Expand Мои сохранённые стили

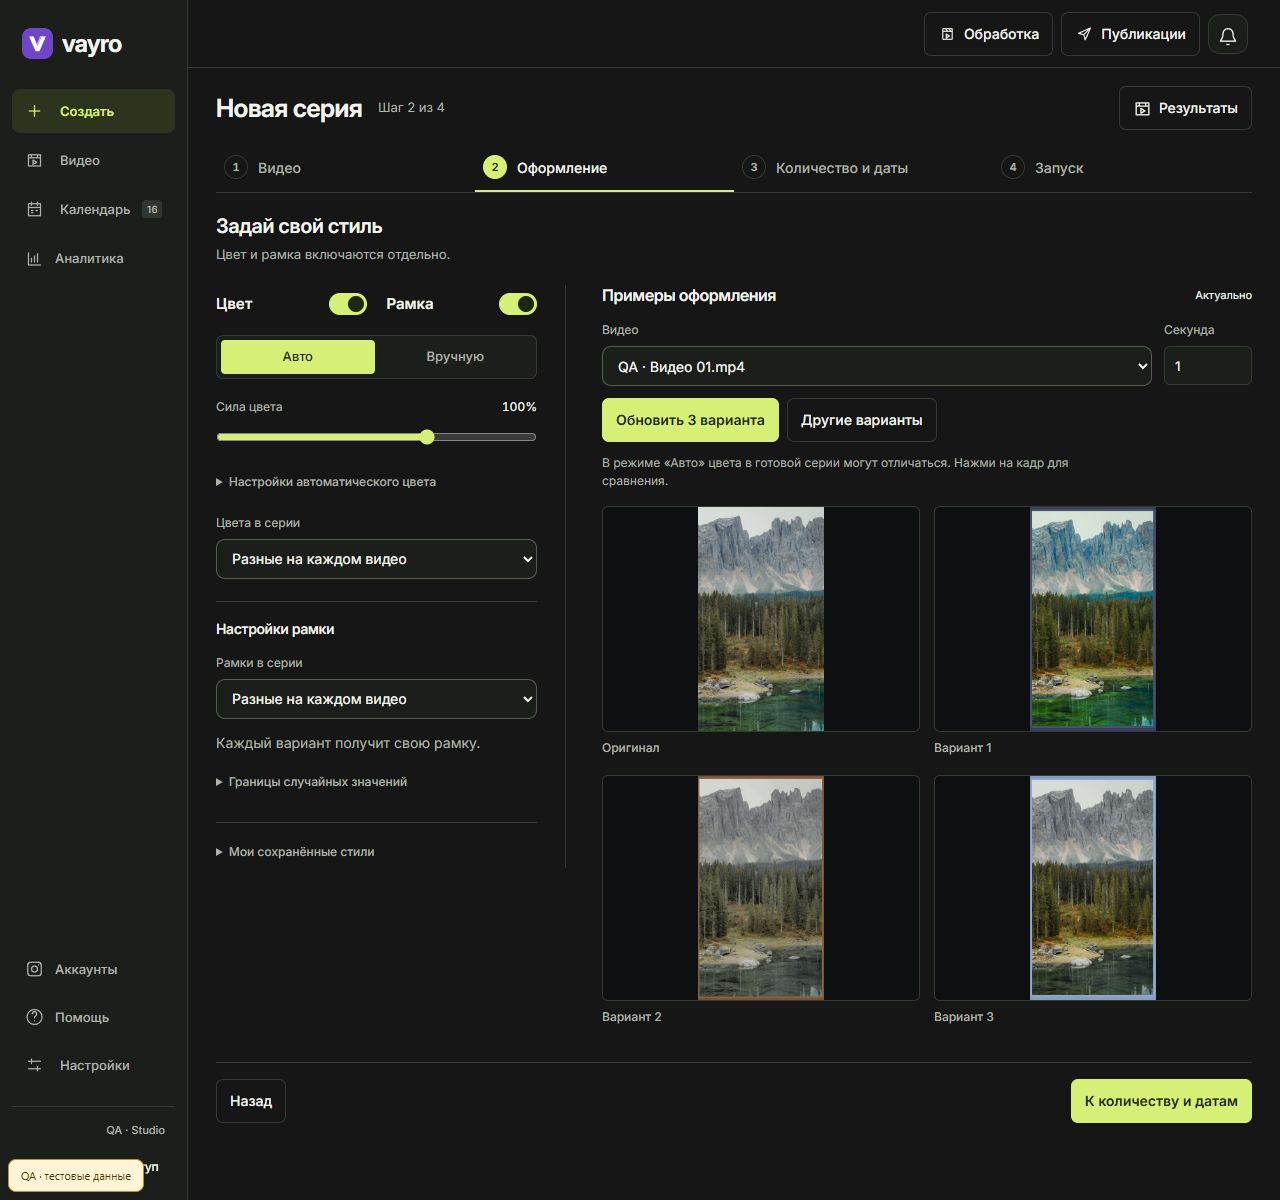(x=295, y=852)
